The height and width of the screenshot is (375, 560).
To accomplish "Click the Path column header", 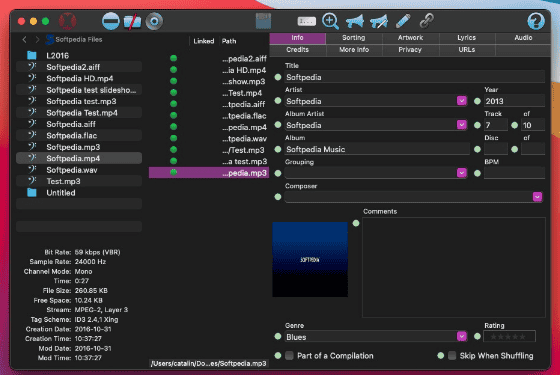I will click(229, 41).
